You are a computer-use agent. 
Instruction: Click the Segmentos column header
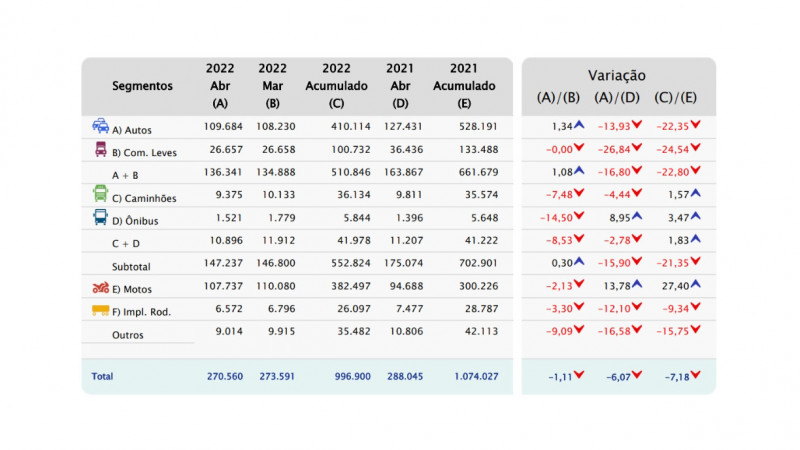pyautogui.click(x=142, y=87)
